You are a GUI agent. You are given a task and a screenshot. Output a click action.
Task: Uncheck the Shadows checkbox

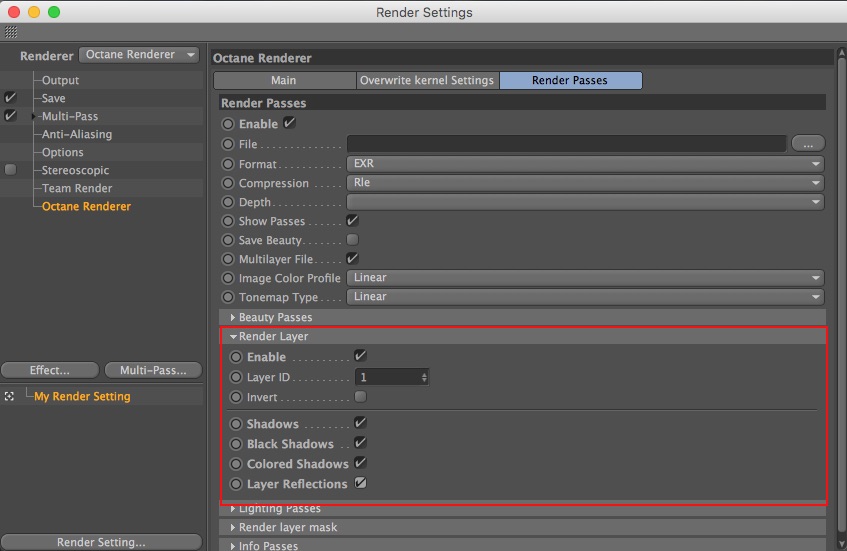pyautogui.click(x=360, y=422)
